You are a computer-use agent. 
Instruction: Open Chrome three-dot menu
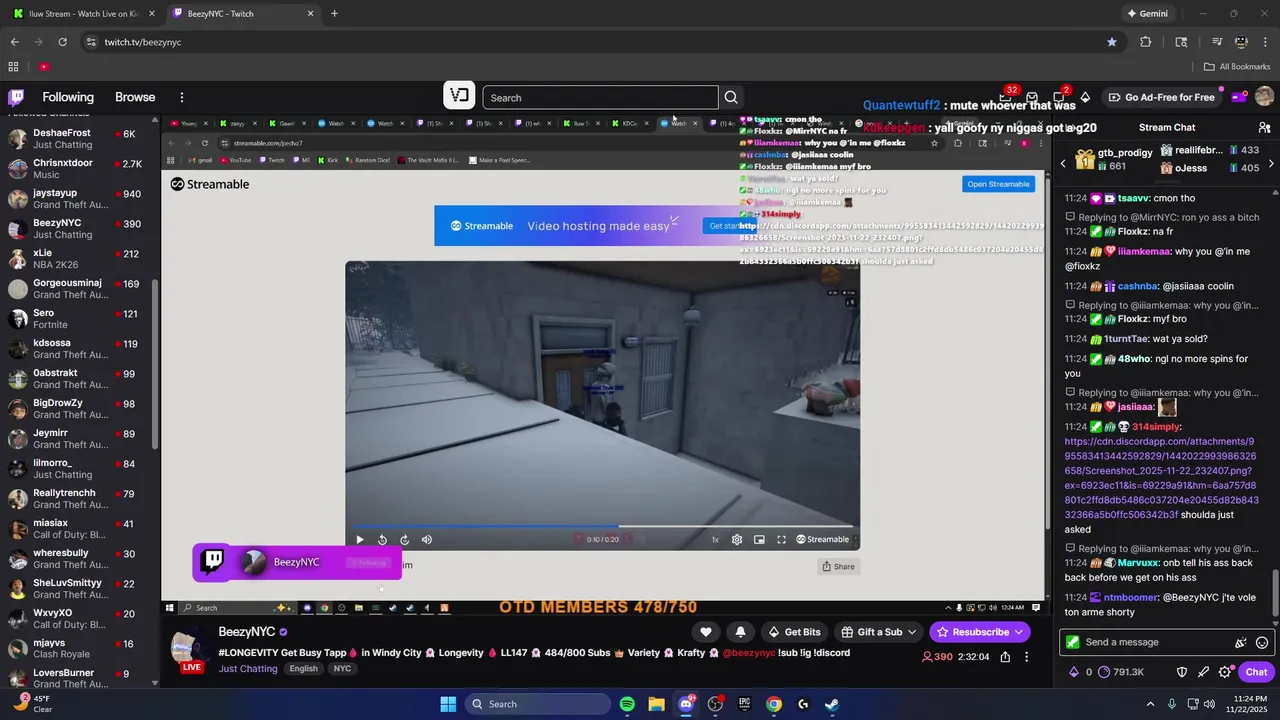coord(1265,42)
